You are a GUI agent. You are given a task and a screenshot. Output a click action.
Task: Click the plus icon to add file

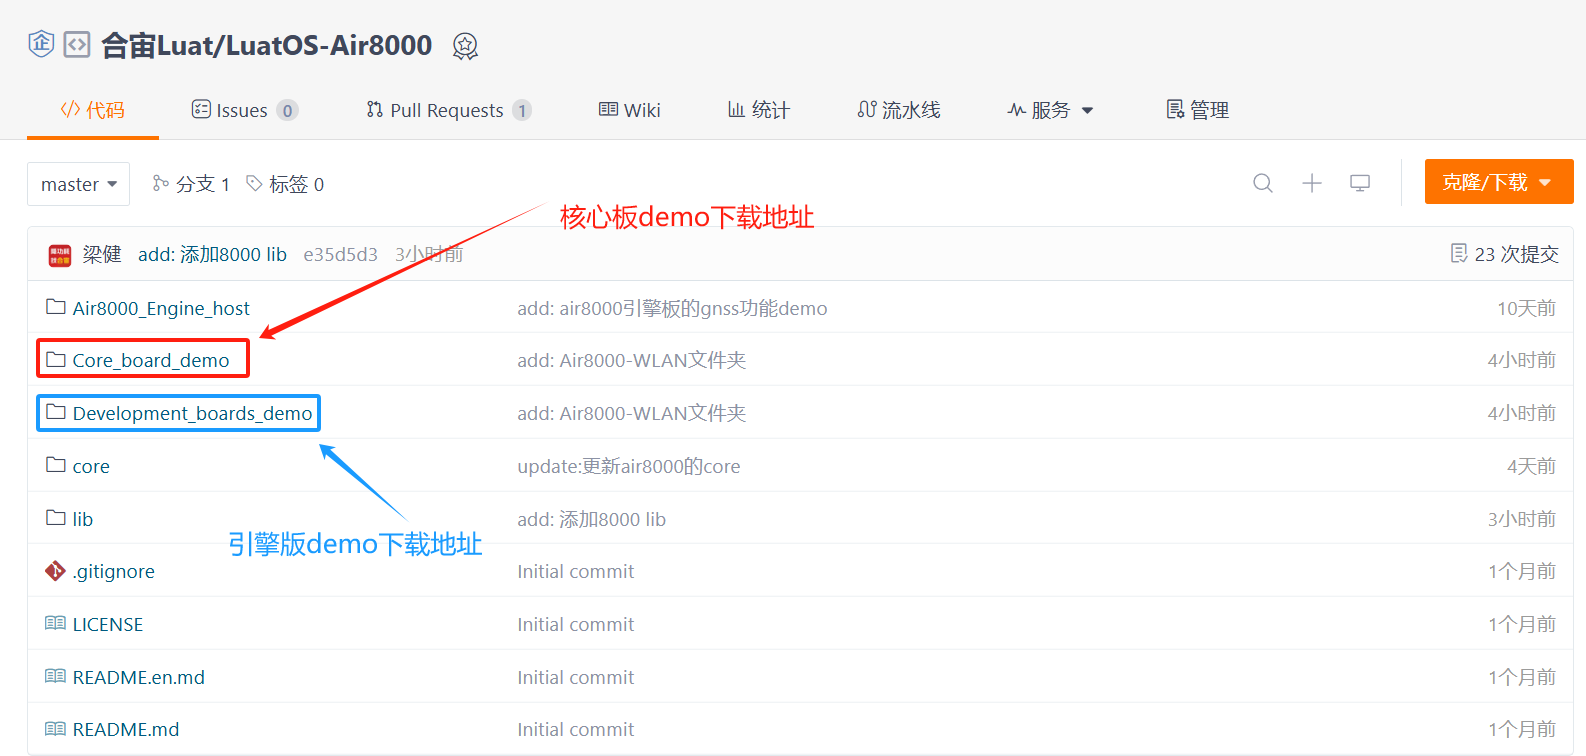1312,183
